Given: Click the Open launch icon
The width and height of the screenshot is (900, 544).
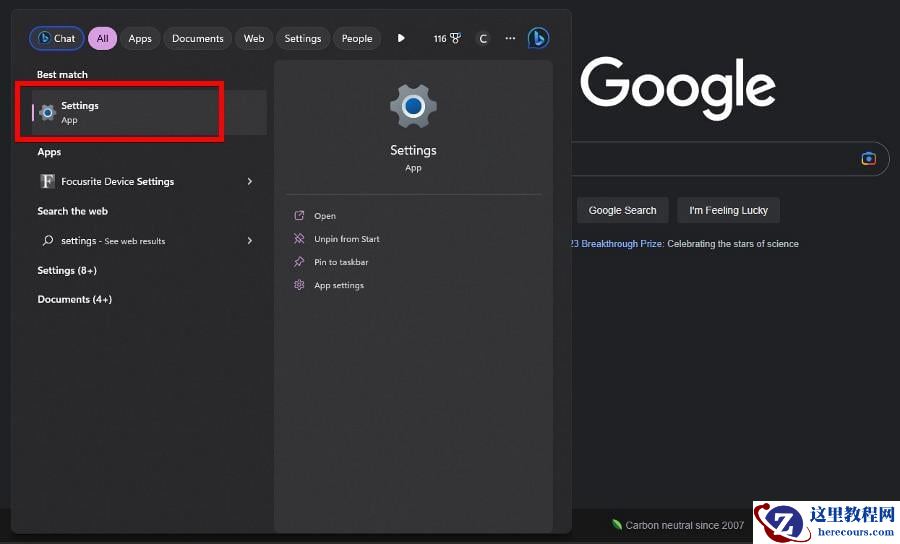Looking at the screenshot, I should tap(299, 215).
